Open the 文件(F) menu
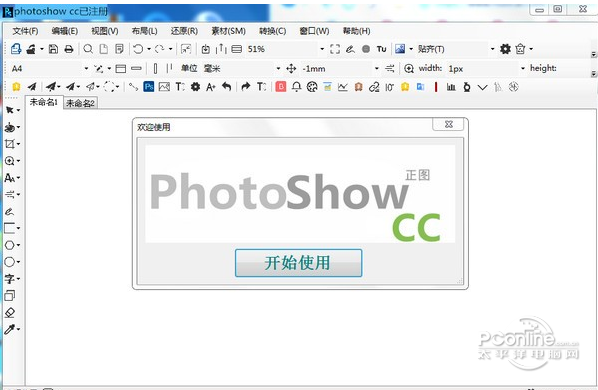Viewport: 598px width, 390px height. click(x=25, y=31)
